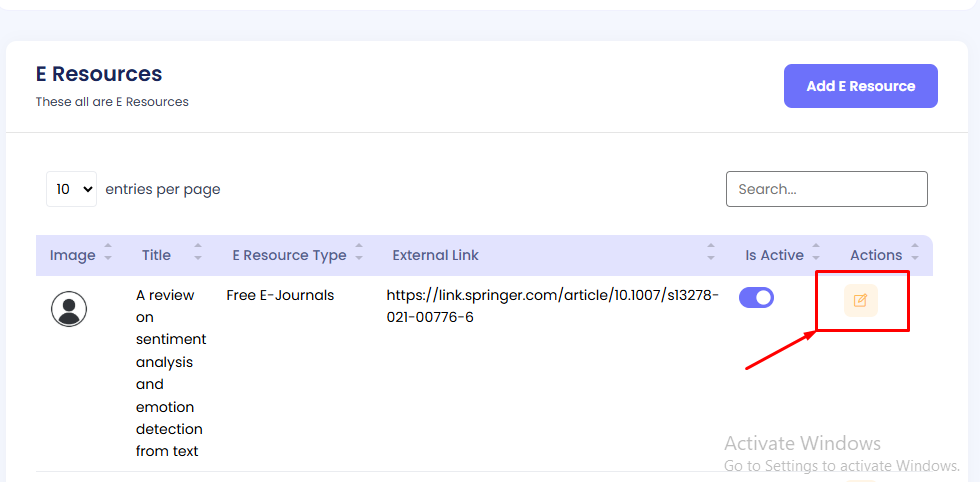The width and height of the screenshot is (980, 482).
Task: Click the Is Active column header label
Action: tap(774, 255)
